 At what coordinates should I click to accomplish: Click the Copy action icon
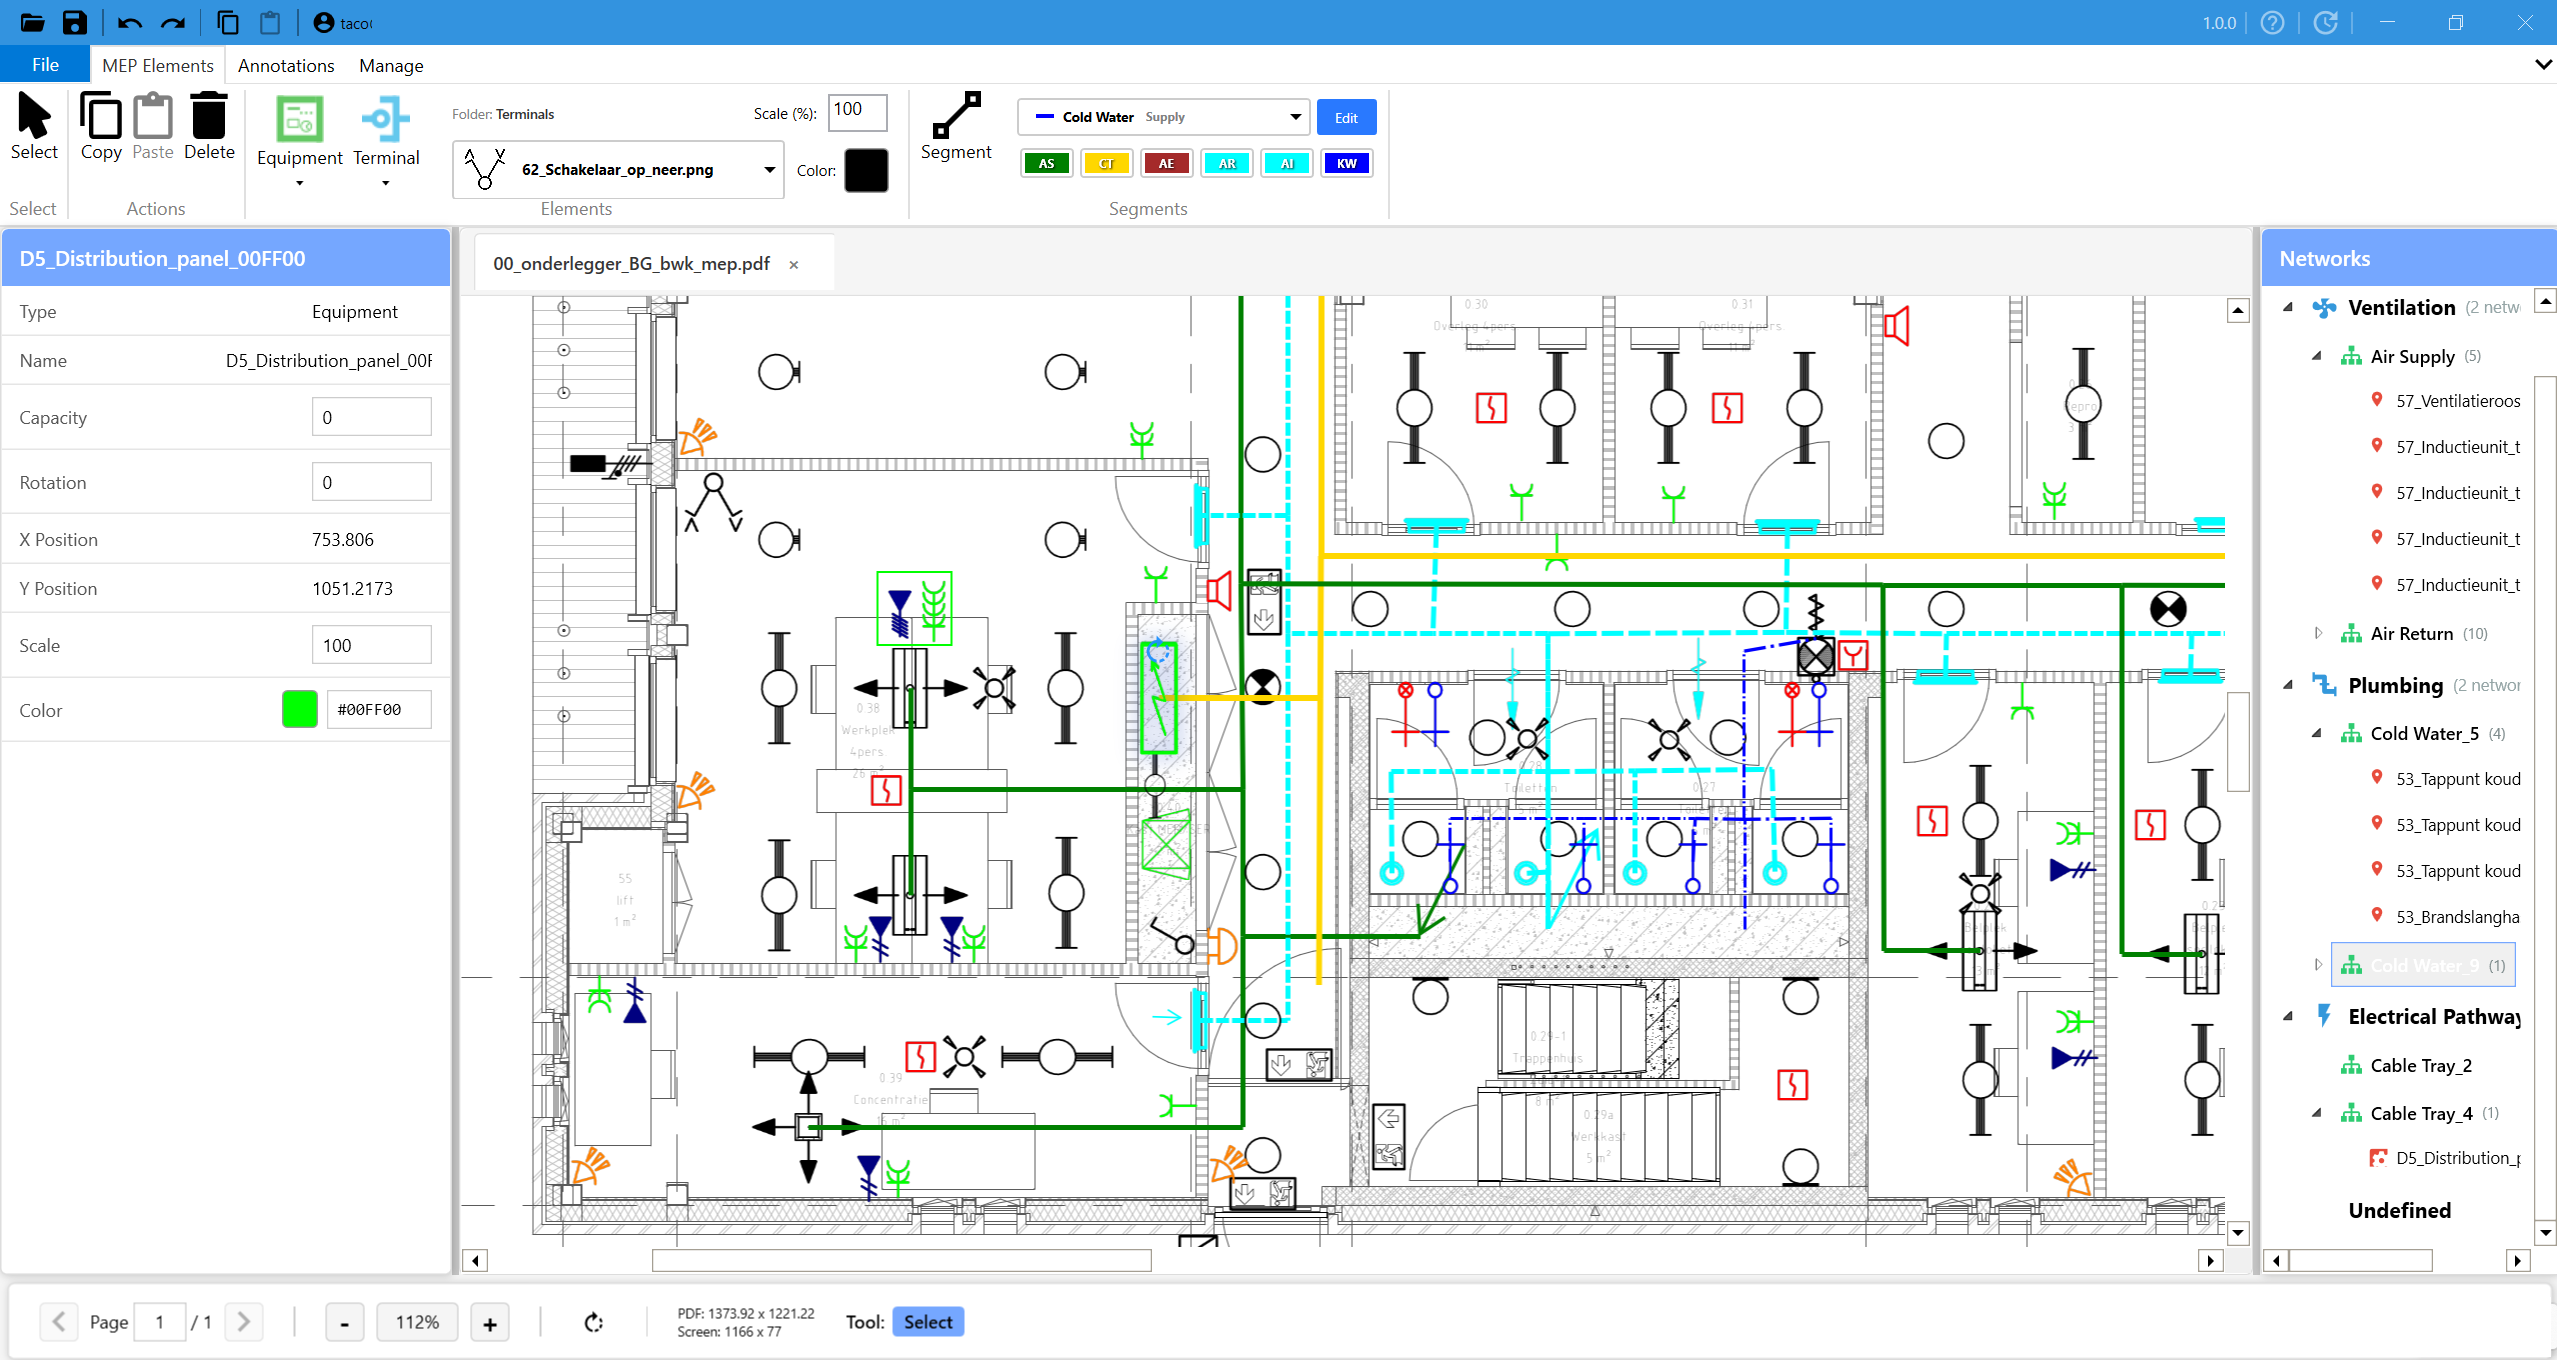(100, 120)
